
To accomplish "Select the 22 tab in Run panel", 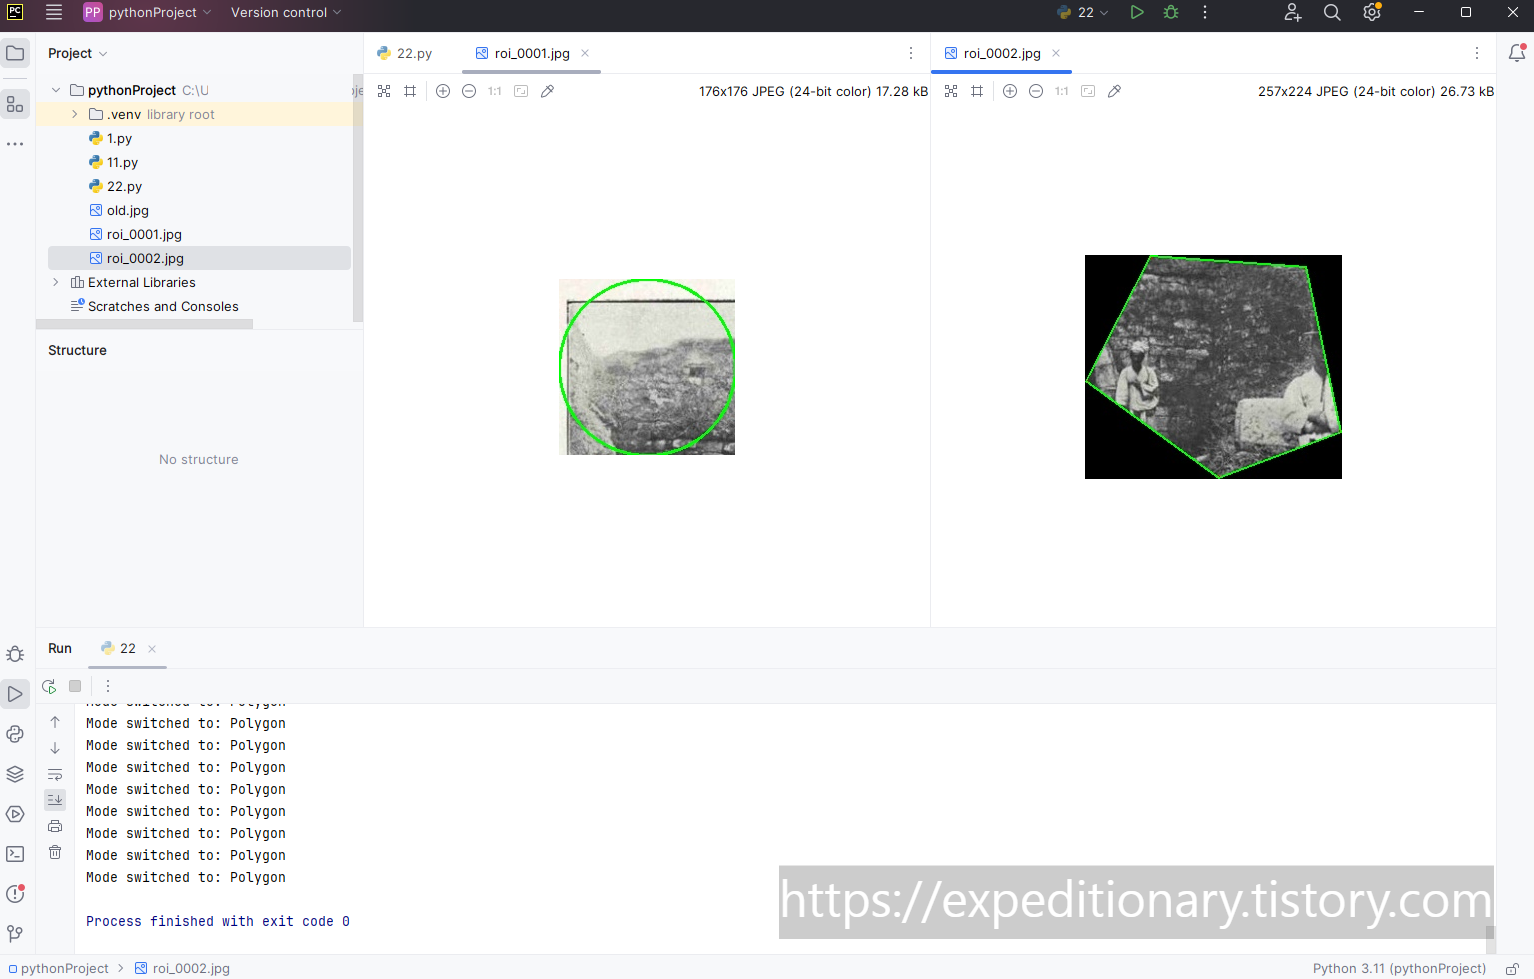I will point(127,648).
